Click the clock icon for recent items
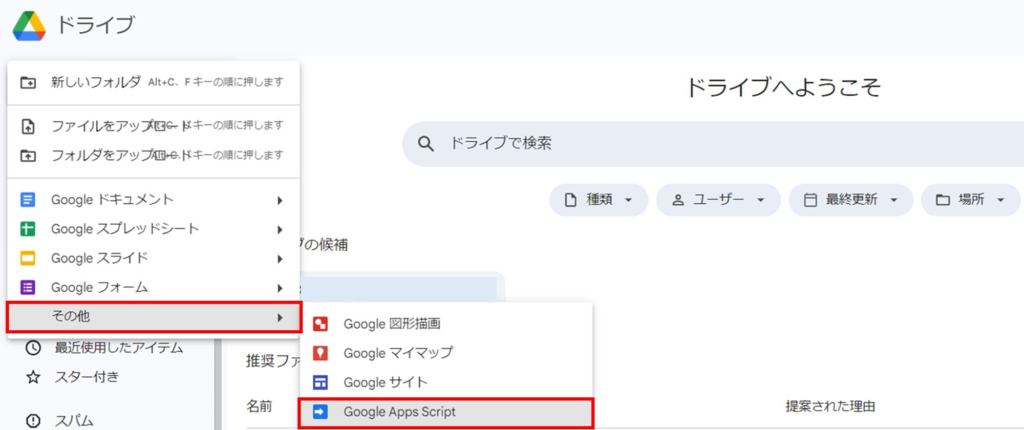Screen dimensions: 1024x430 pyautogui.click(x=33, y=348)
